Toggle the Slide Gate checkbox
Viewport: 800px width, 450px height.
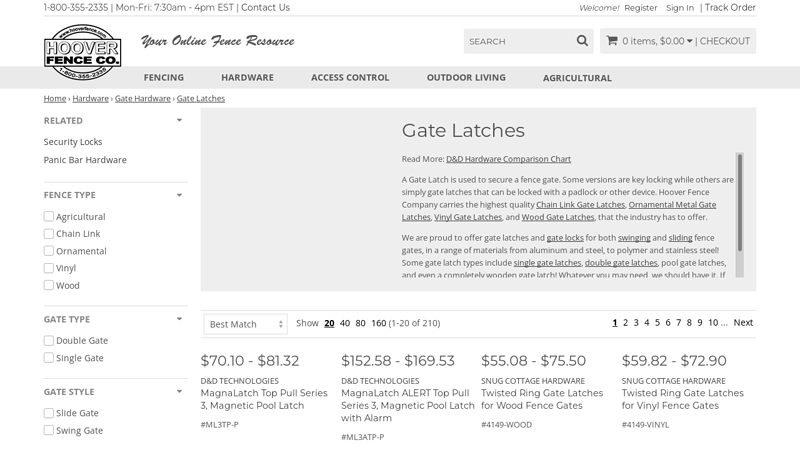pos(48,413)
